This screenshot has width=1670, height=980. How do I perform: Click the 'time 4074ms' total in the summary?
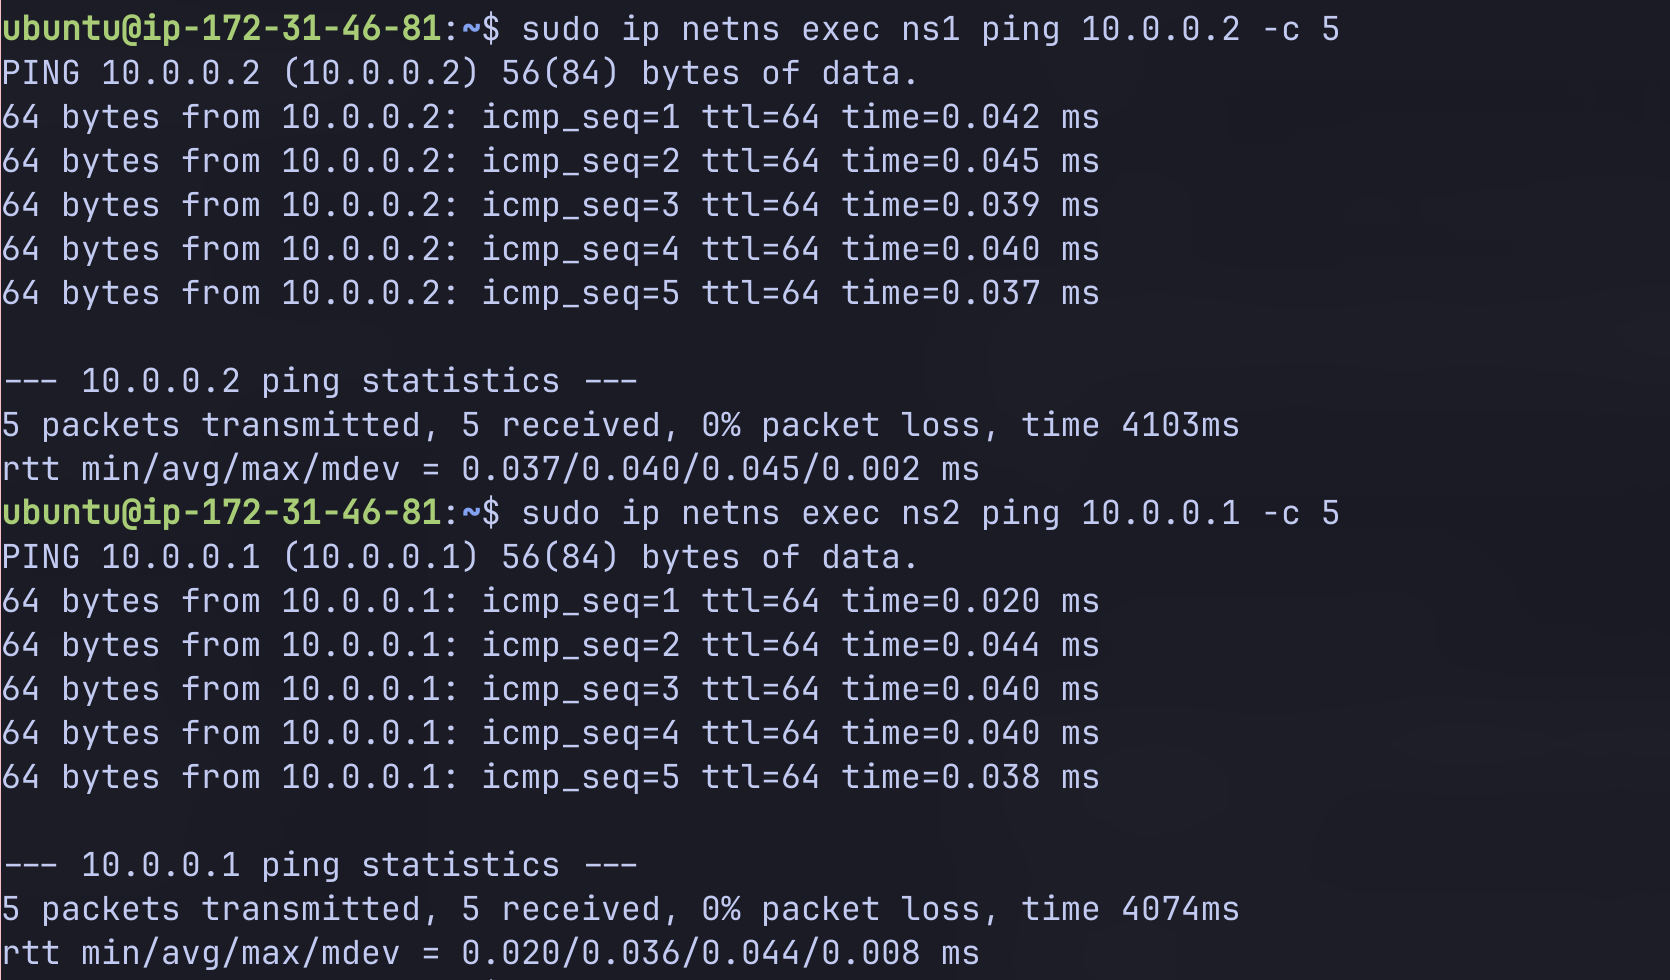(x=1129, y=909)
